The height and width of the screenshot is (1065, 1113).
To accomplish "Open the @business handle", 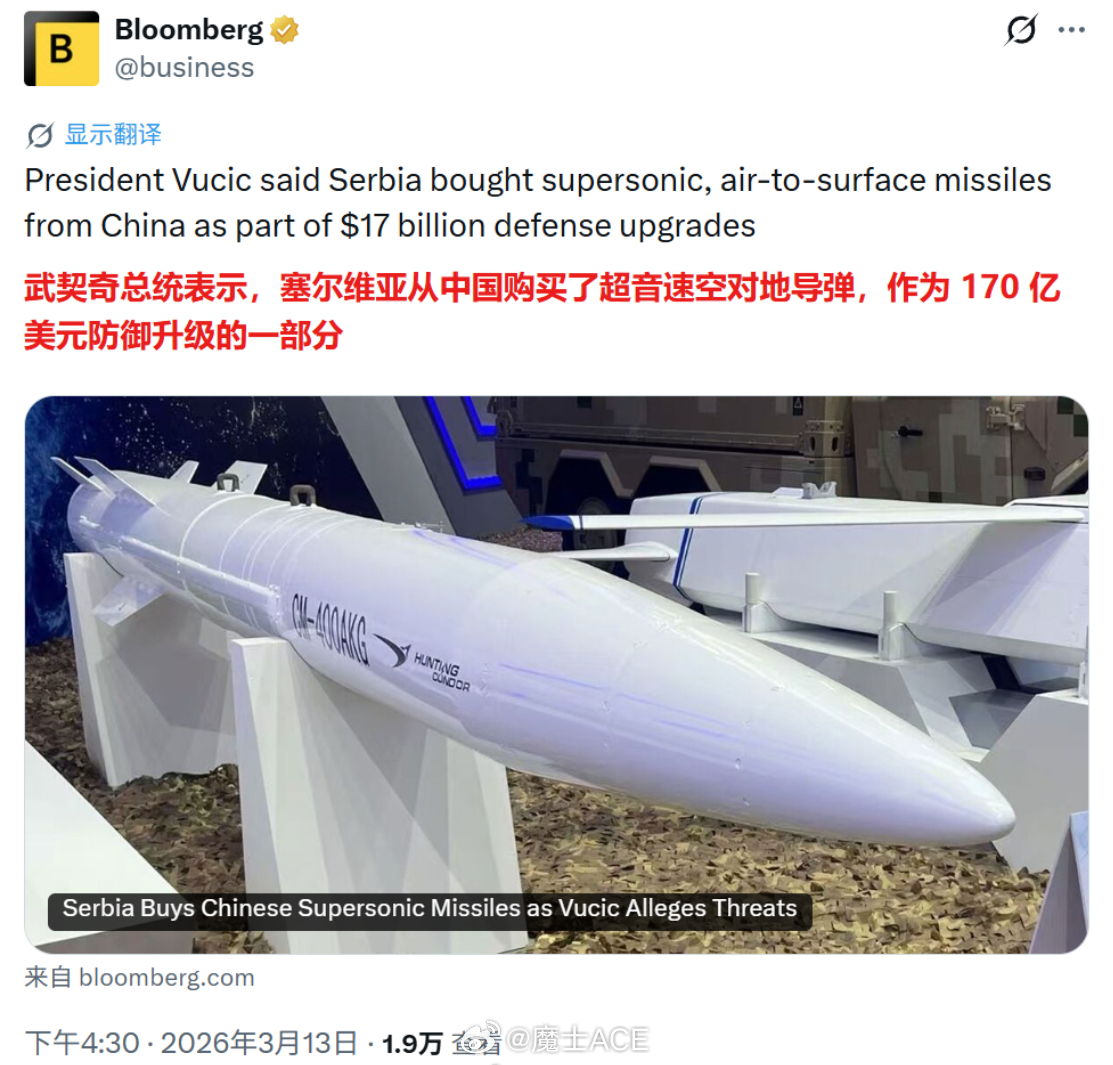I will click(185, 67).
